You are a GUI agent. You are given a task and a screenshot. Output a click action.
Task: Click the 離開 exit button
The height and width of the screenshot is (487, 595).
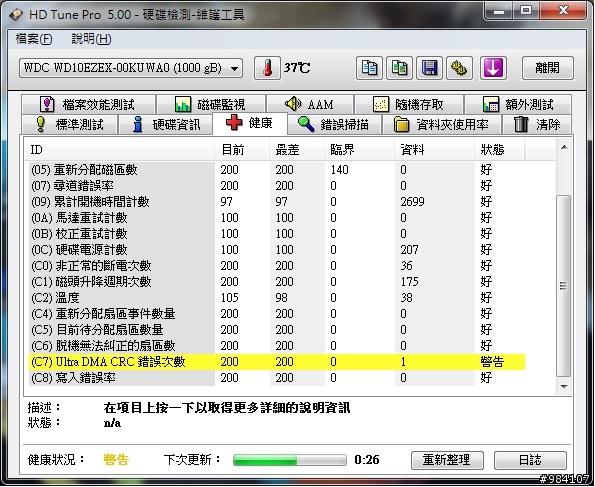click(548, 68)
